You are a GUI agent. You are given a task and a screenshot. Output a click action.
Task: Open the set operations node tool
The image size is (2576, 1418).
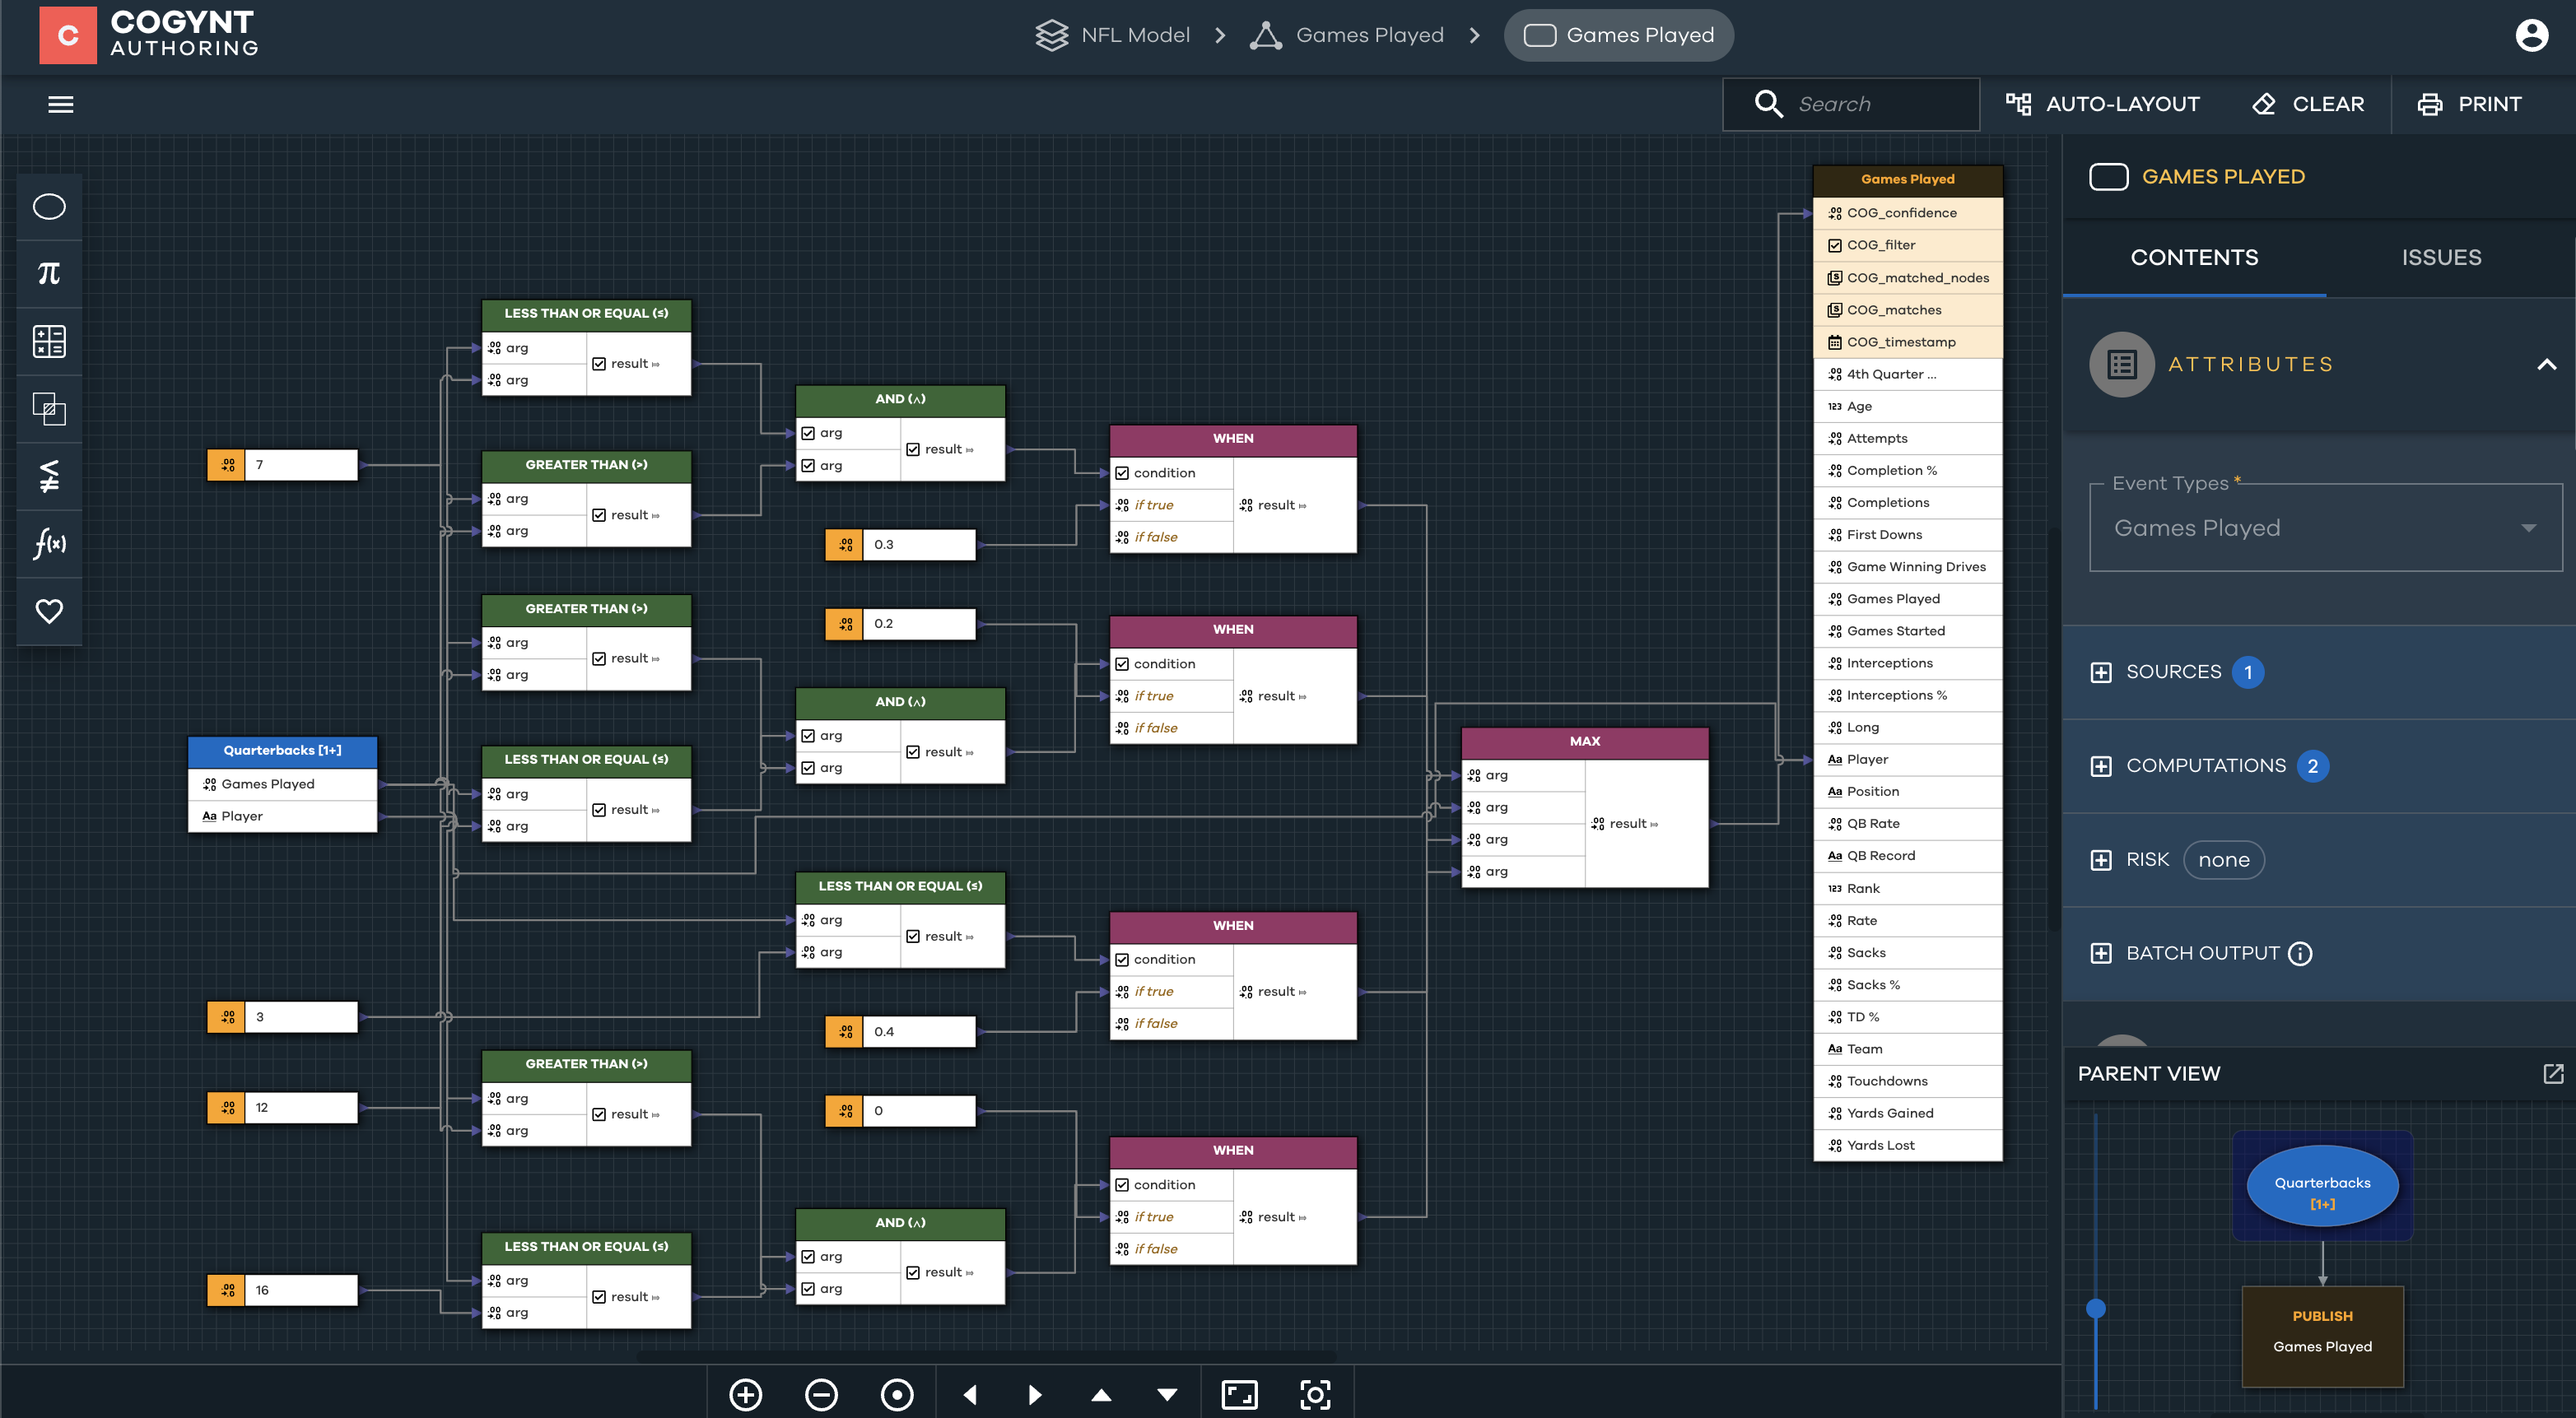(48, 408)
